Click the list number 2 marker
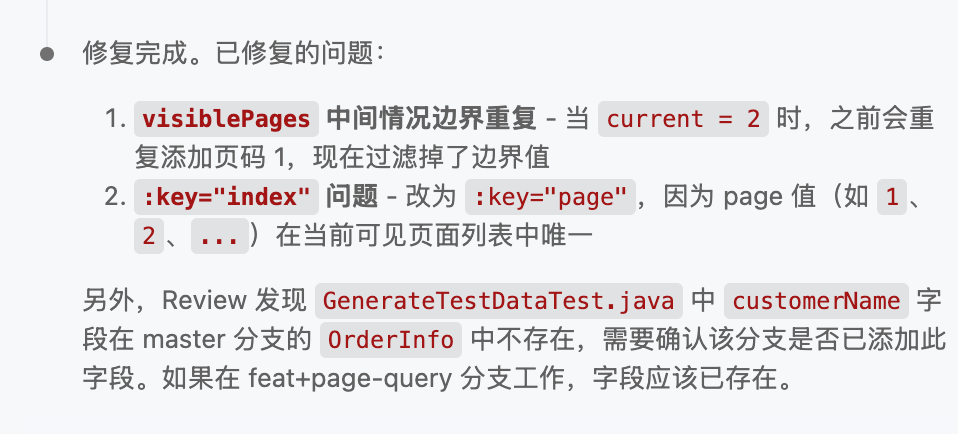 click(113, 196)
